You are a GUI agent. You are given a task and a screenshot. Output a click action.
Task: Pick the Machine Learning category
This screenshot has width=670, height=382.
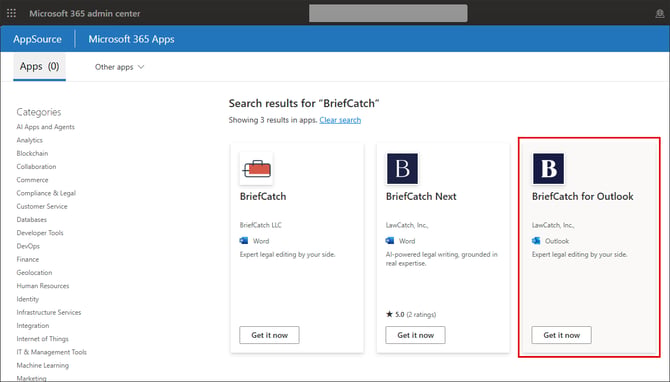pyautogui.click(x=42, y=365)
